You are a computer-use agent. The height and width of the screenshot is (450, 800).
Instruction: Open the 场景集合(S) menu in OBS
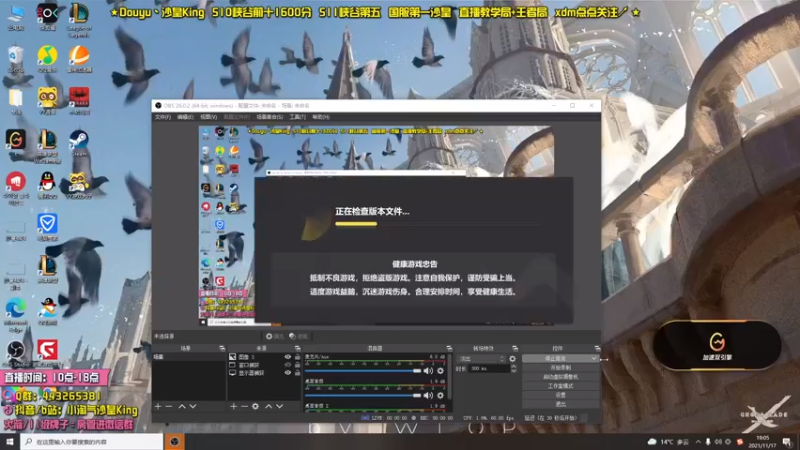pos(269,117)
